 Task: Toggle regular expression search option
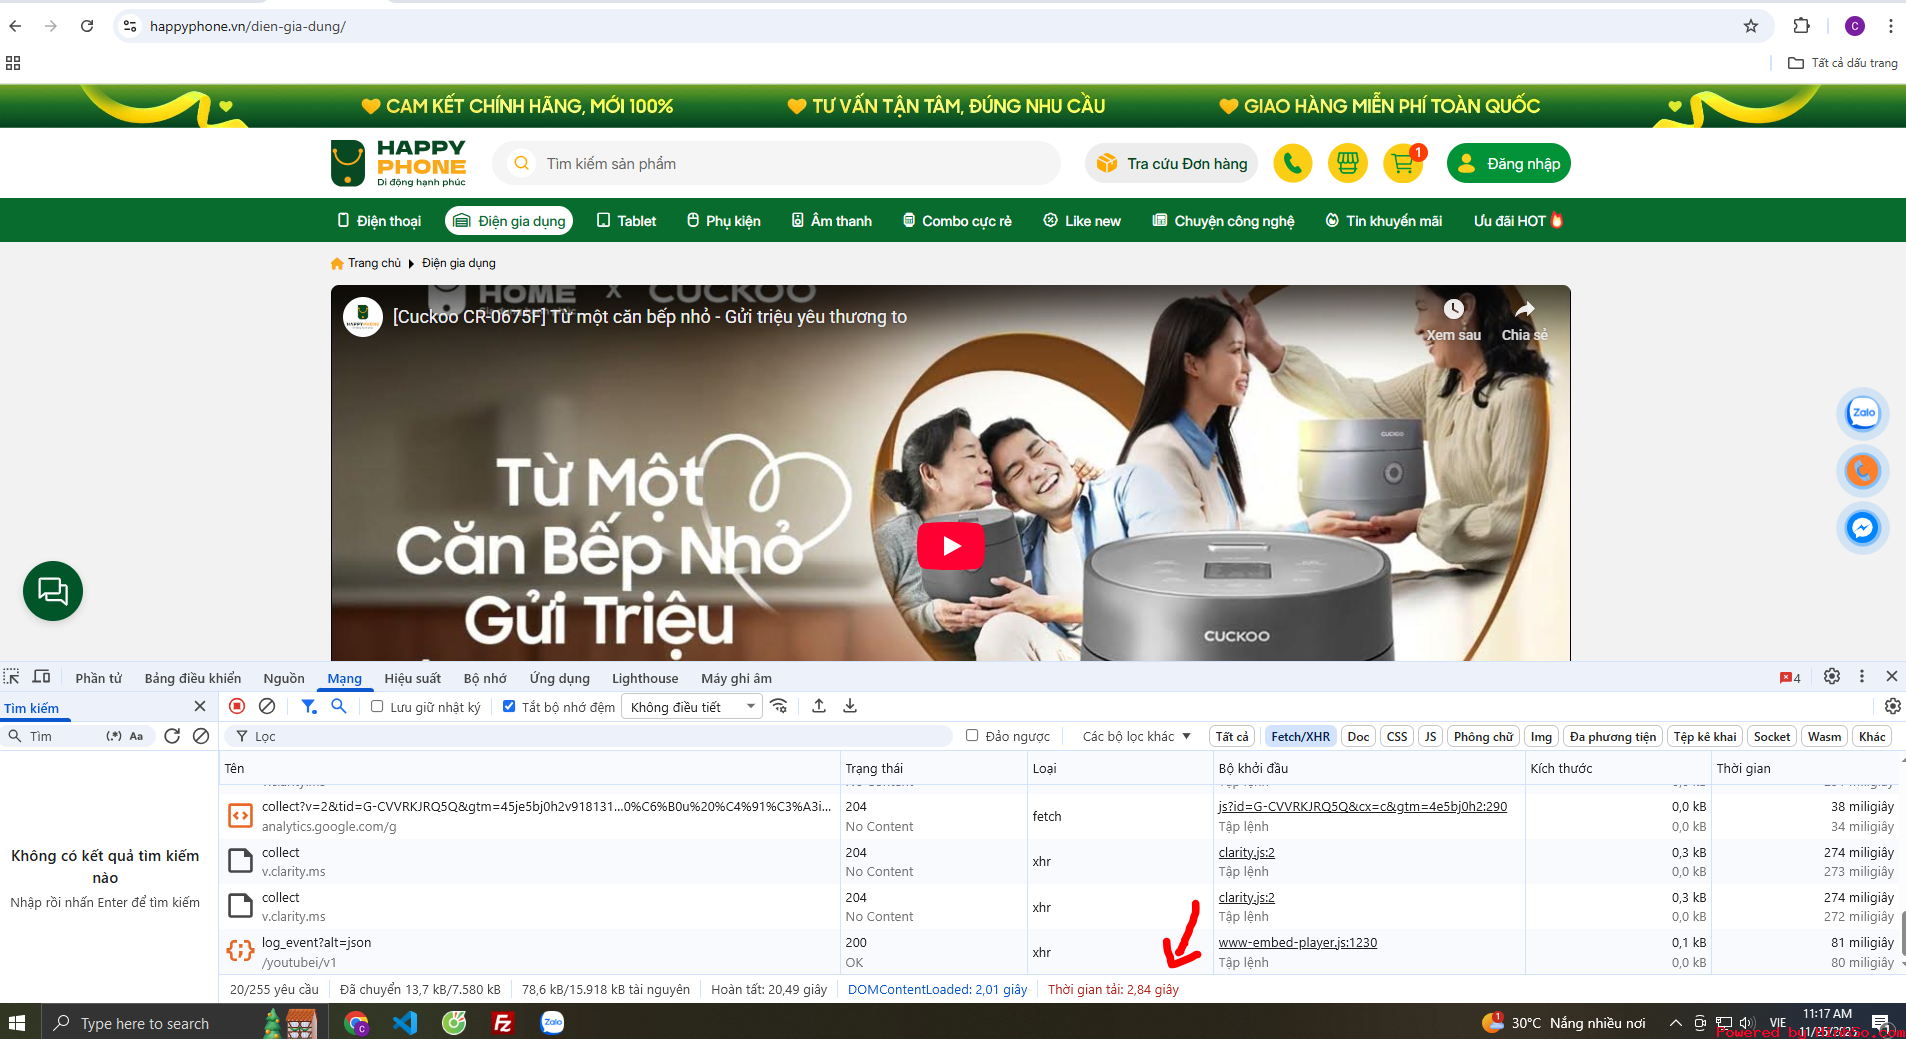[114, 736]
